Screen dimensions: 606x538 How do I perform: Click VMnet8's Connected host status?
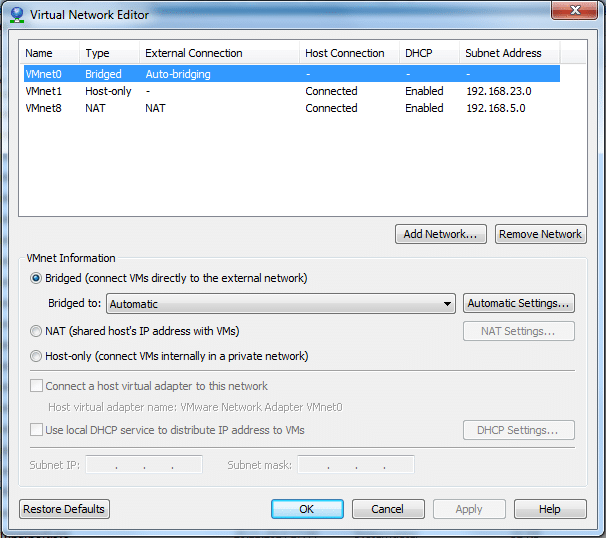(x=331, y=108)
